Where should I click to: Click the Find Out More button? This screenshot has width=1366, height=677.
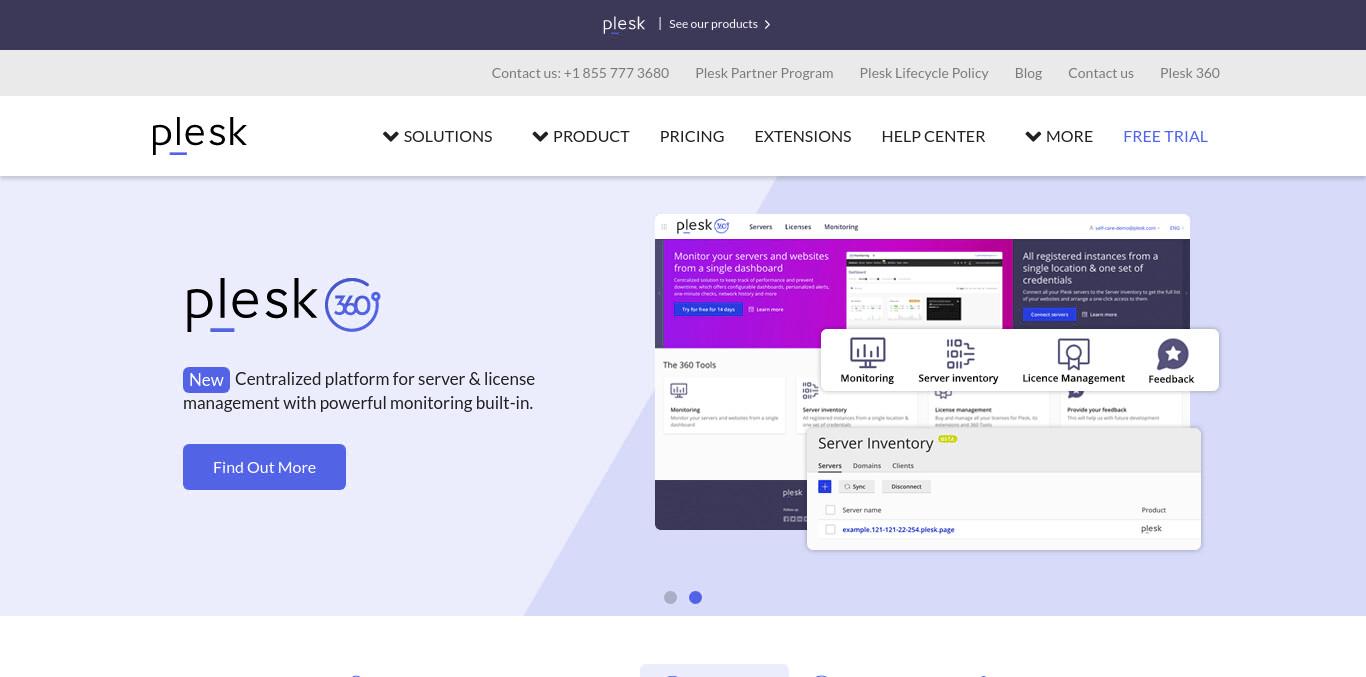264,467
